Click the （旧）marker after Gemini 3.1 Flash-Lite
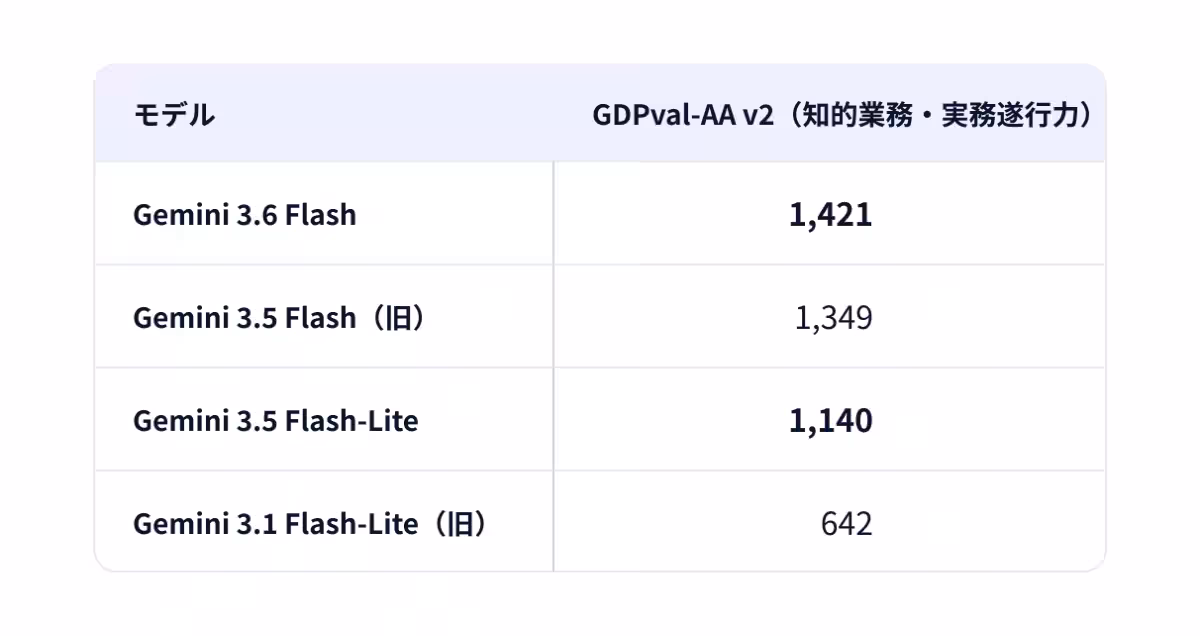 456,524
